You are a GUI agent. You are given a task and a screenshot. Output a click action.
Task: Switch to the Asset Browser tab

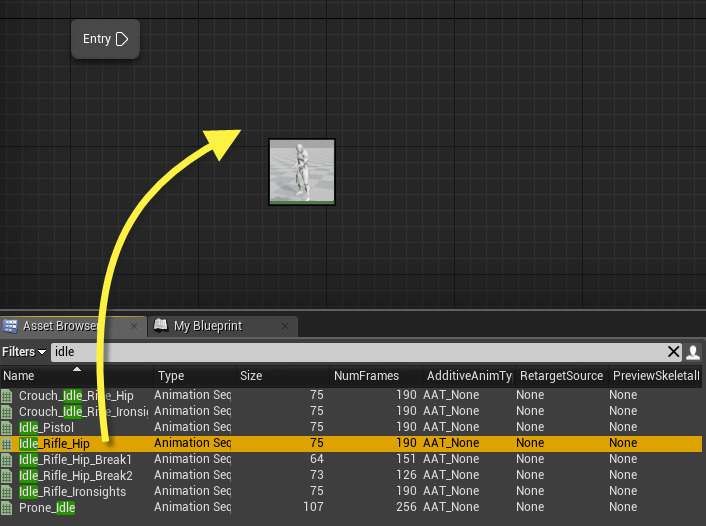click(x=60, y=326)
